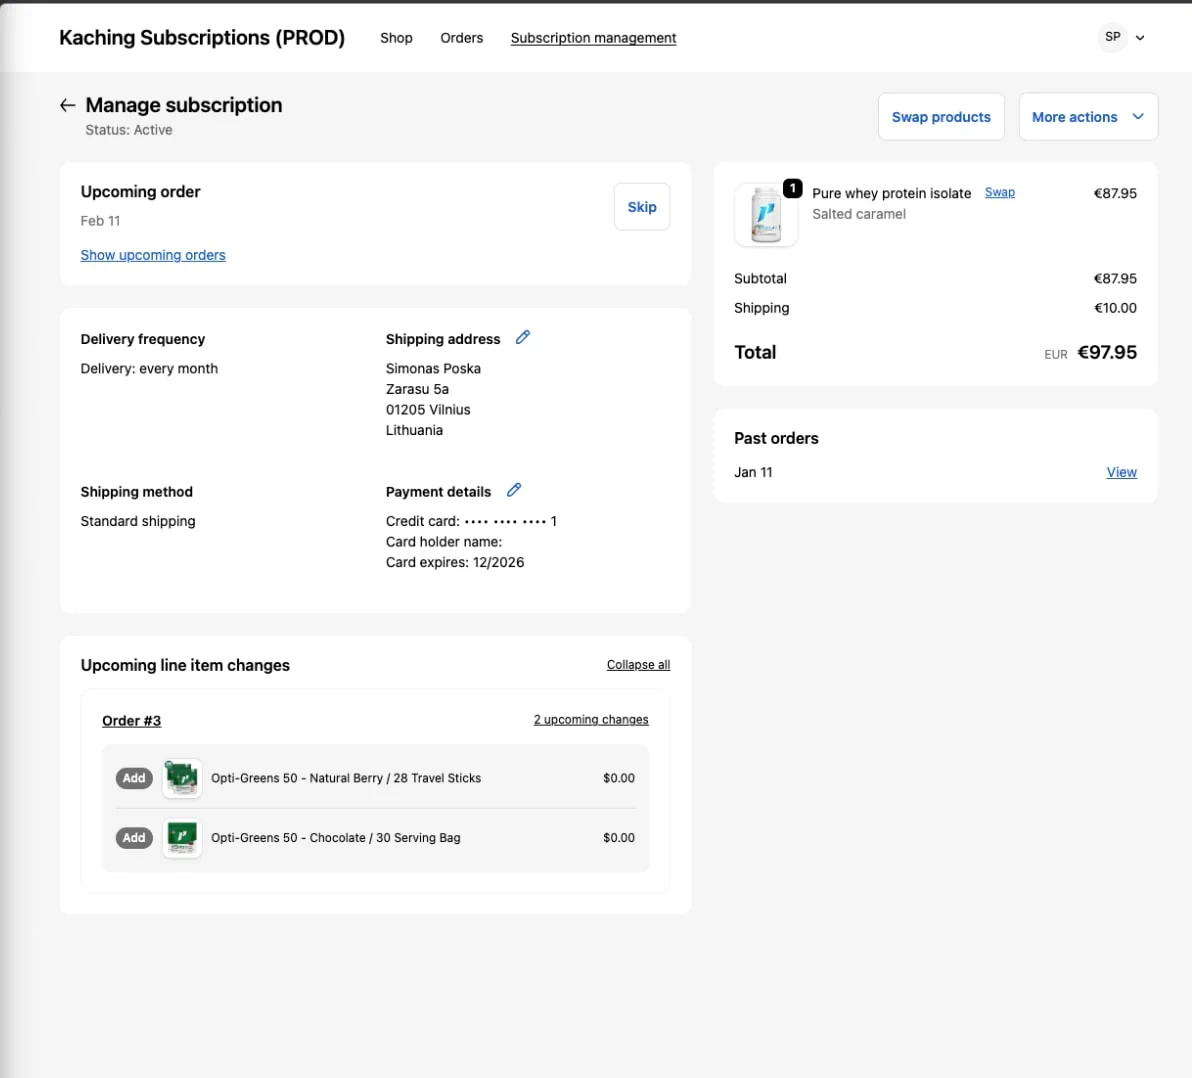Screen dimensions: 1192x1078
Task: Click the Standard shipping text
Action: coord(138,522)
